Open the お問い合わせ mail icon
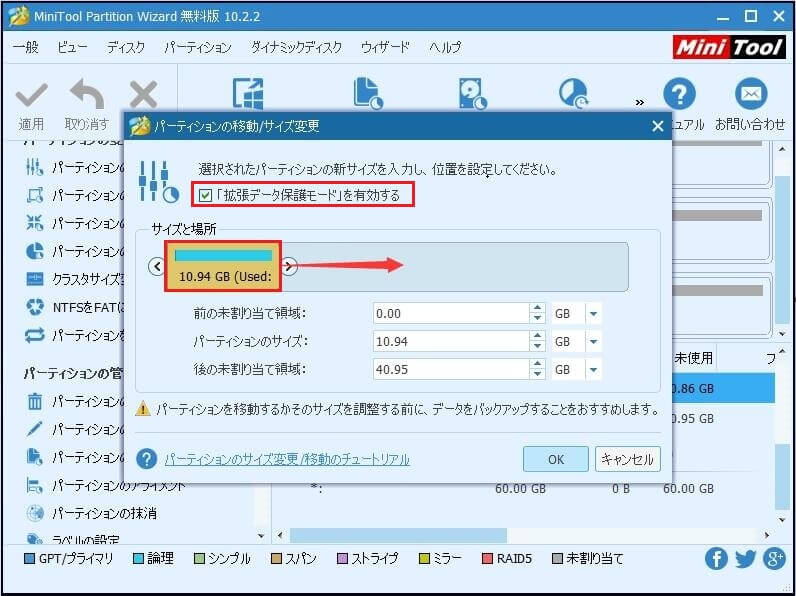Image resolution: width=796 pixels, height=596 pixels. click(x=751, y=94)
